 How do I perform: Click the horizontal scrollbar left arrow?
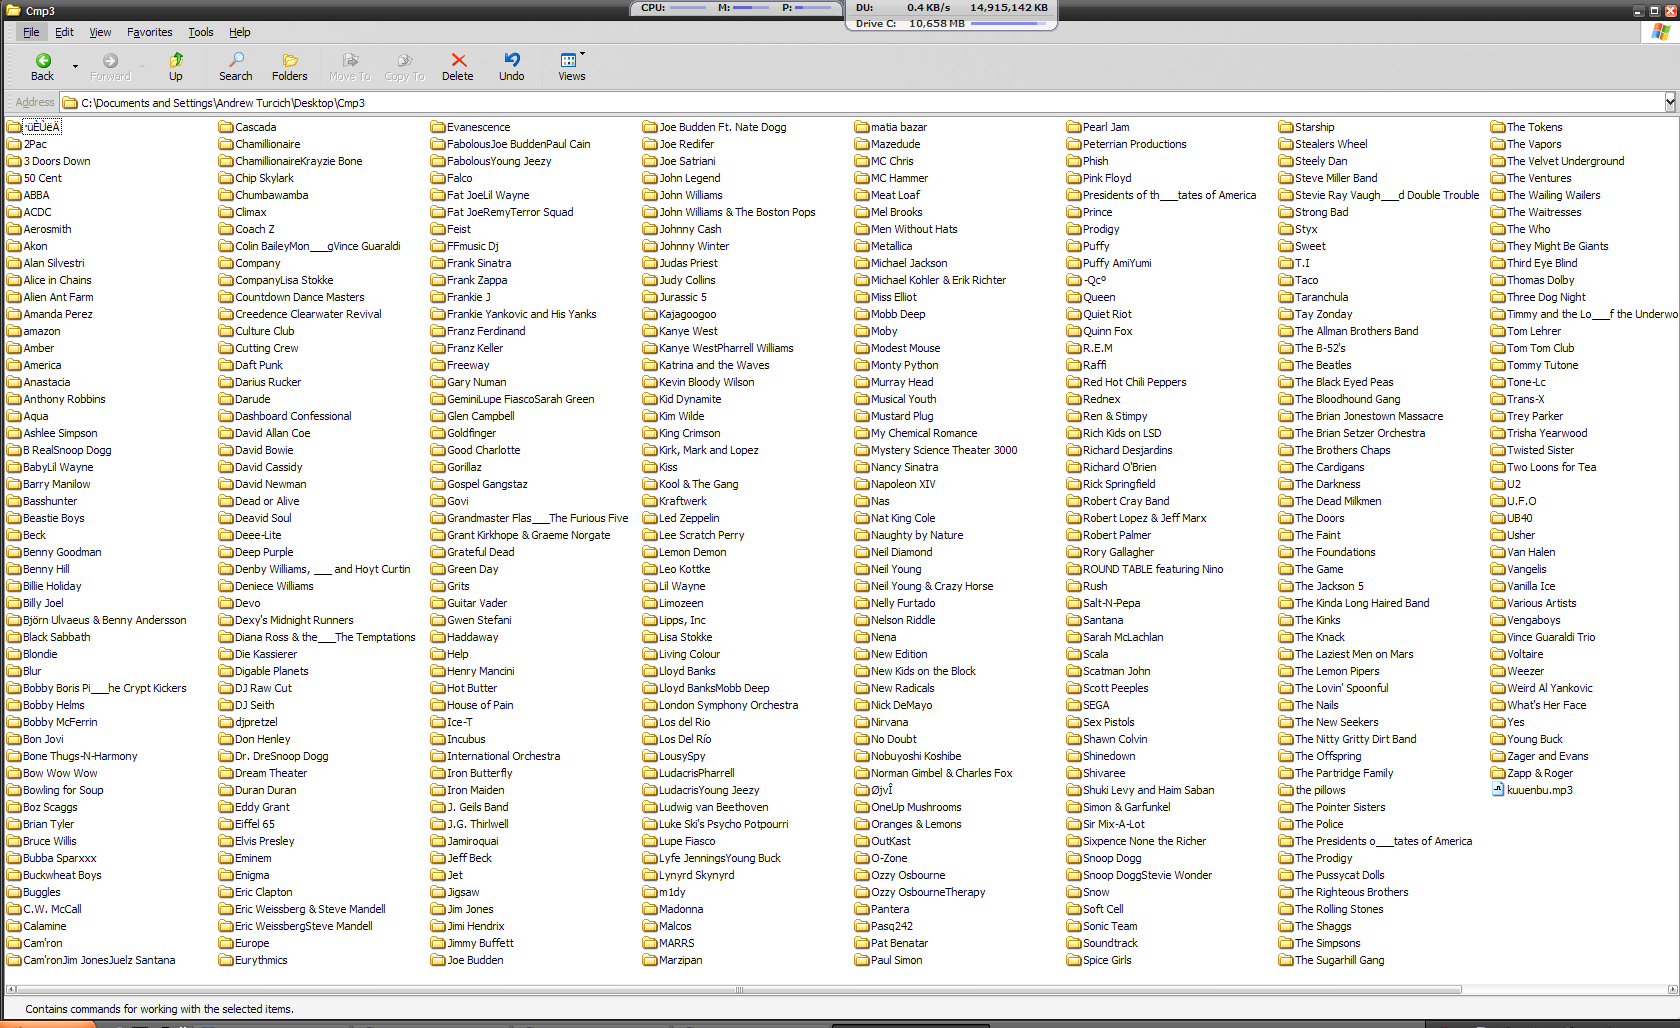[10, 990]
